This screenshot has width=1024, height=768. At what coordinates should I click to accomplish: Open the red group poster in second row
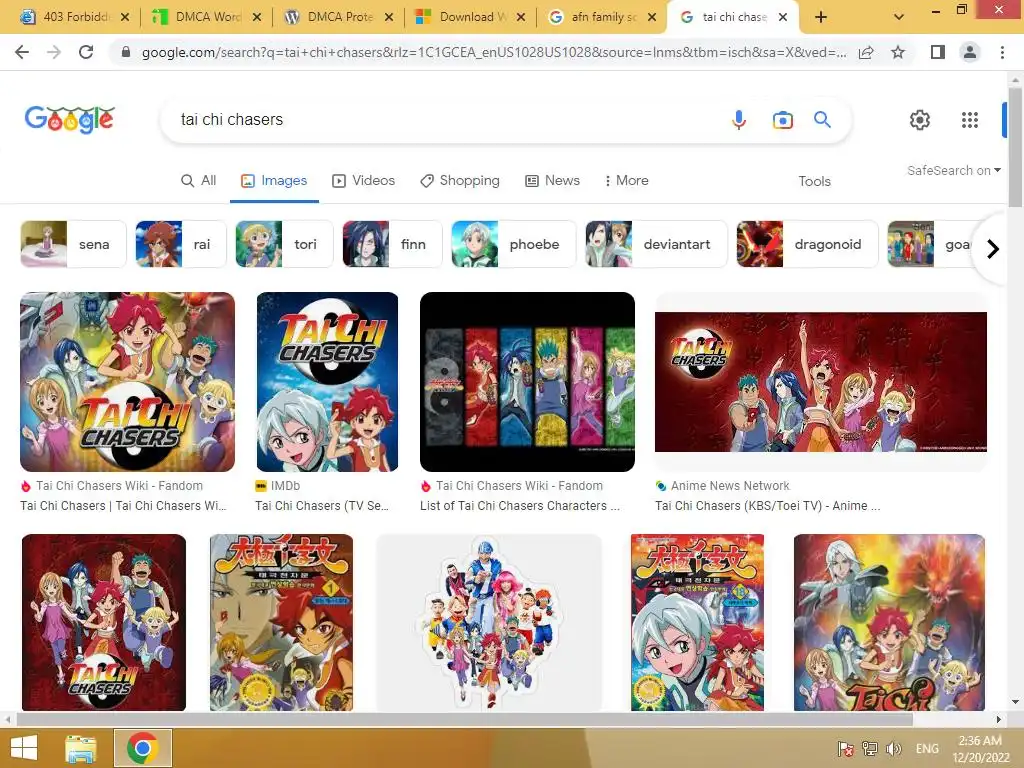pos(104,622)
